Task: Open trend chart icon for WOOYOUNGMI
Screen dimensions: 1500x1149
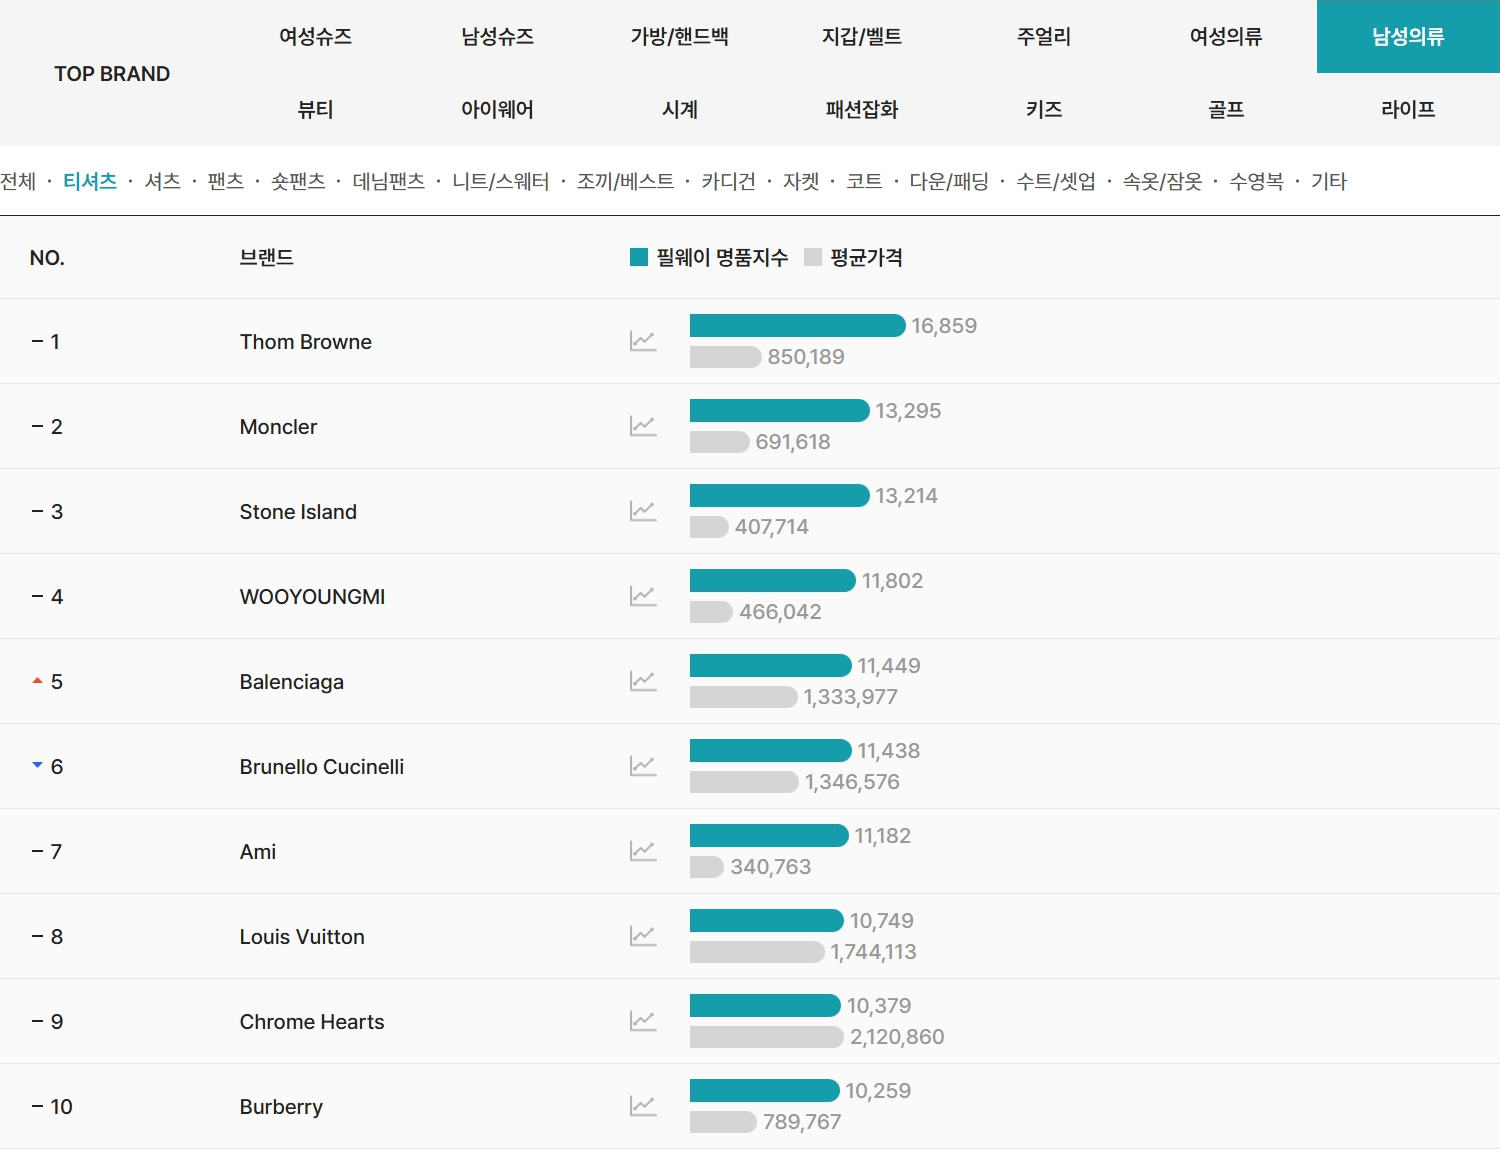Action: [x=643, y=596]
